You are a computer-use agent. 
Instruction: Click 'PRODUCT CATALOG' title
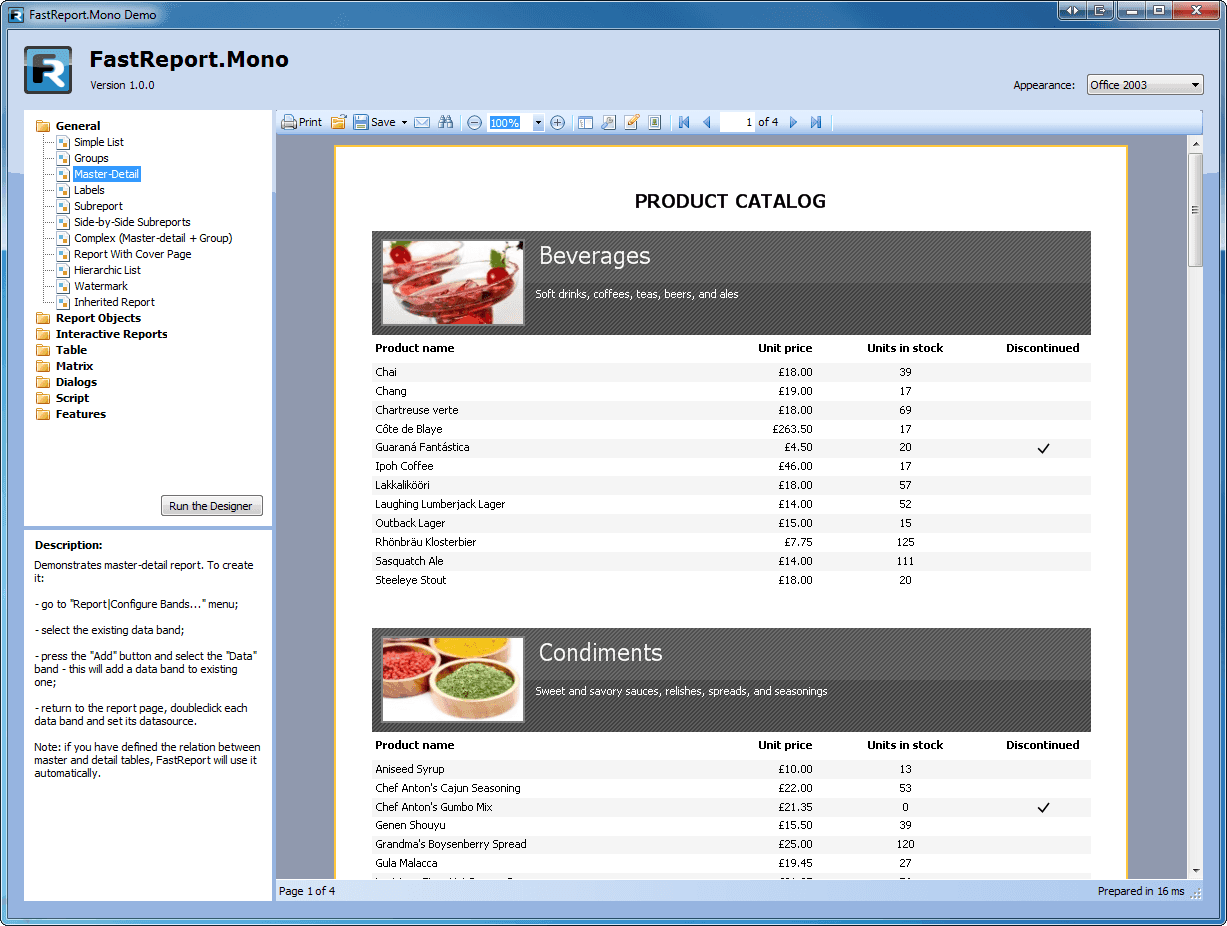point(731,201)
